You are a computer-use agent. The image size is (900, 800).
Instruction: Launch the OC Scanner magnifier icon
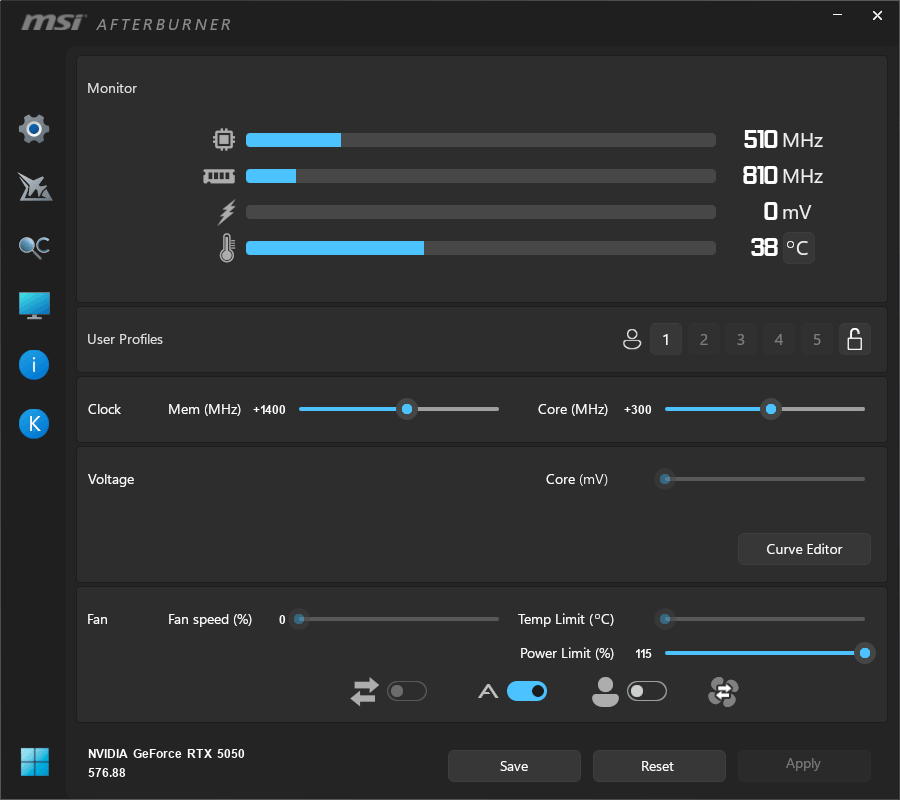[x=34, y=247]
